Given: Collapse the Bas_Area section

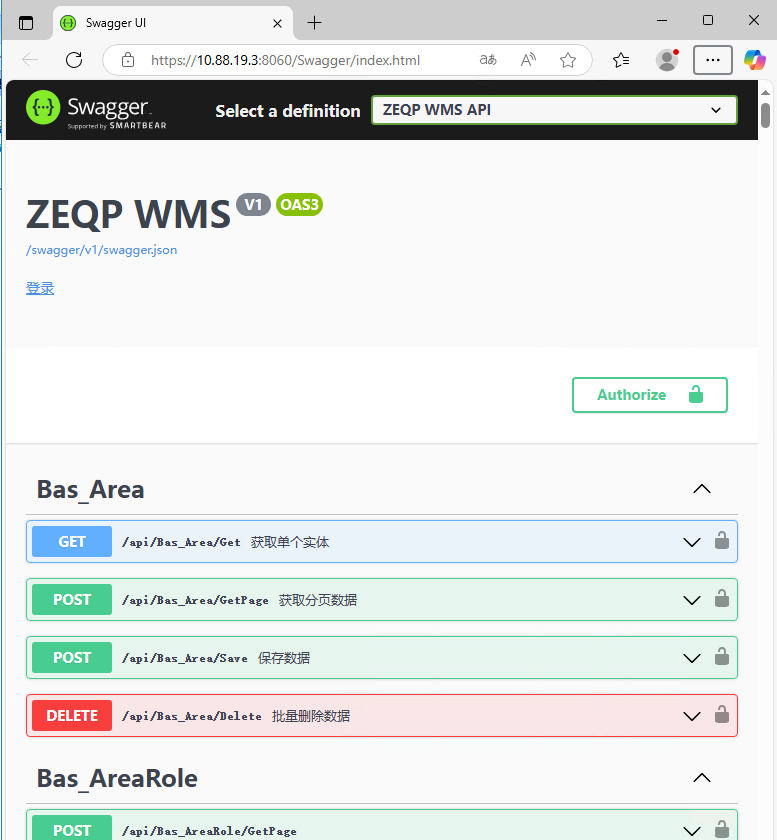Looking at the screenshot, I should click(702, 489).
